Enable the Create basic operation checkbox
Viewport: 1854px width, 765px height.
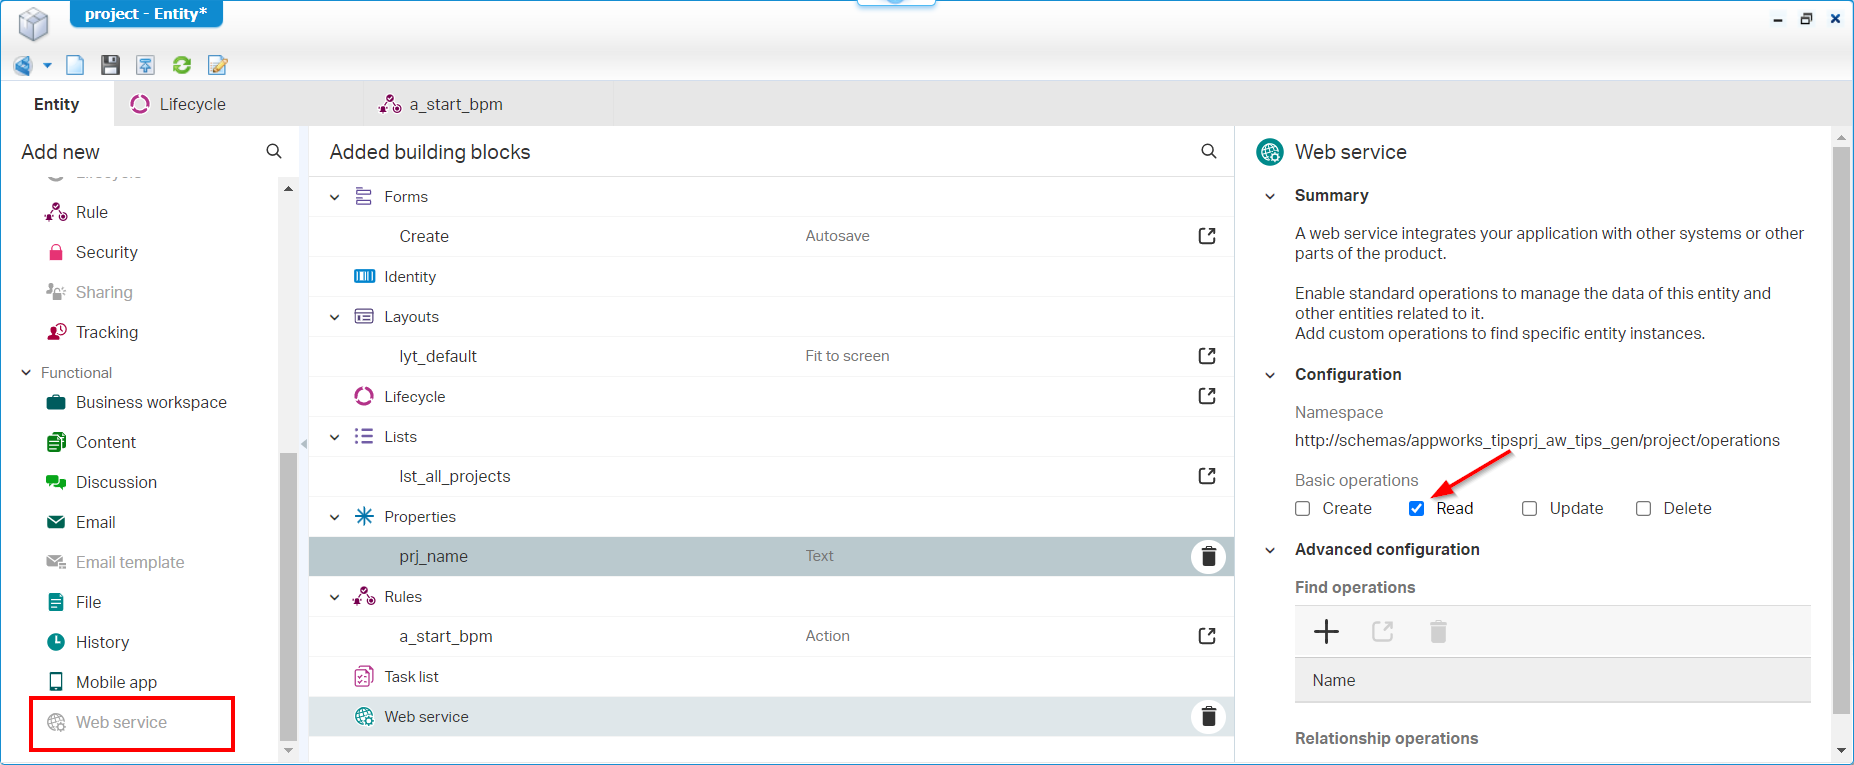tap(1302, 508)
